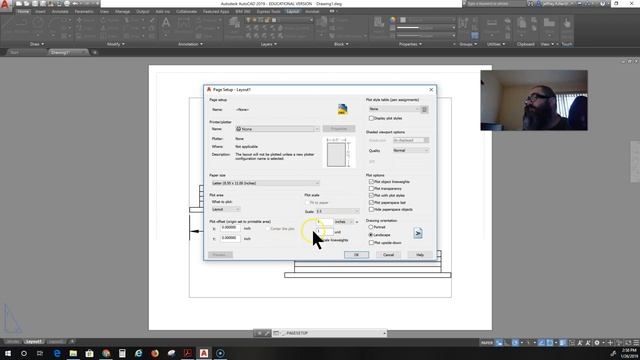Image resolution: width=640 pixels, height=360 pixels.
Task: Click the plotter Properties button
Action: coord(339,129)
